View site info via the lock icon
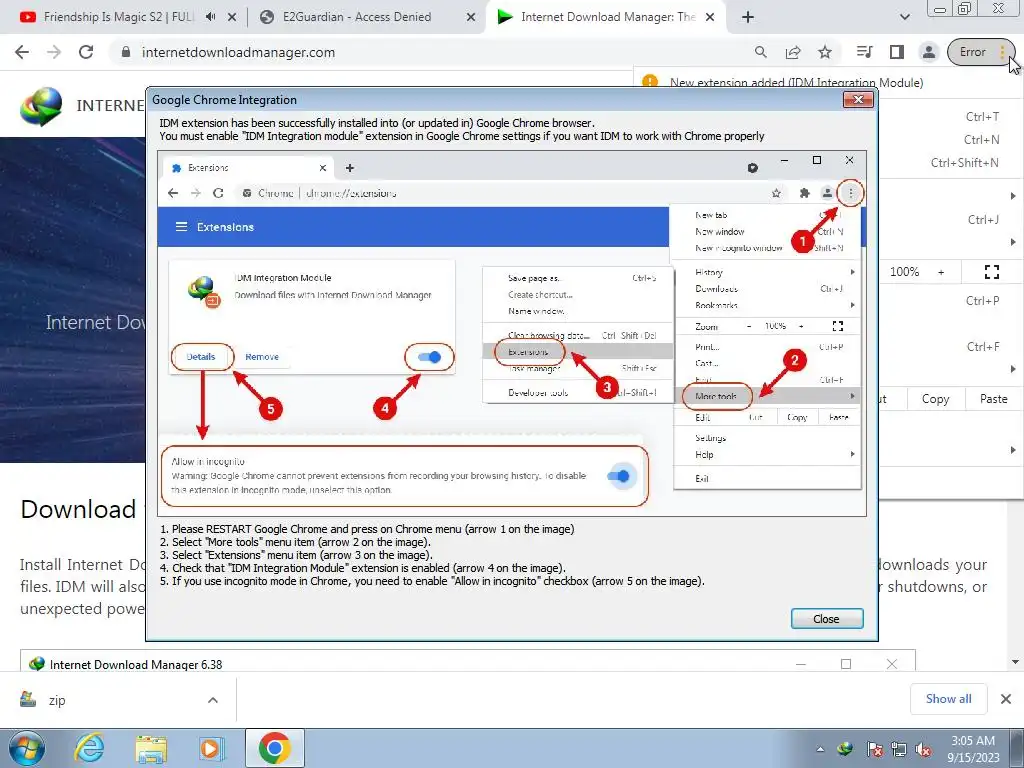This screenshot has height=768, width=1024. click(x=126, y=52)
